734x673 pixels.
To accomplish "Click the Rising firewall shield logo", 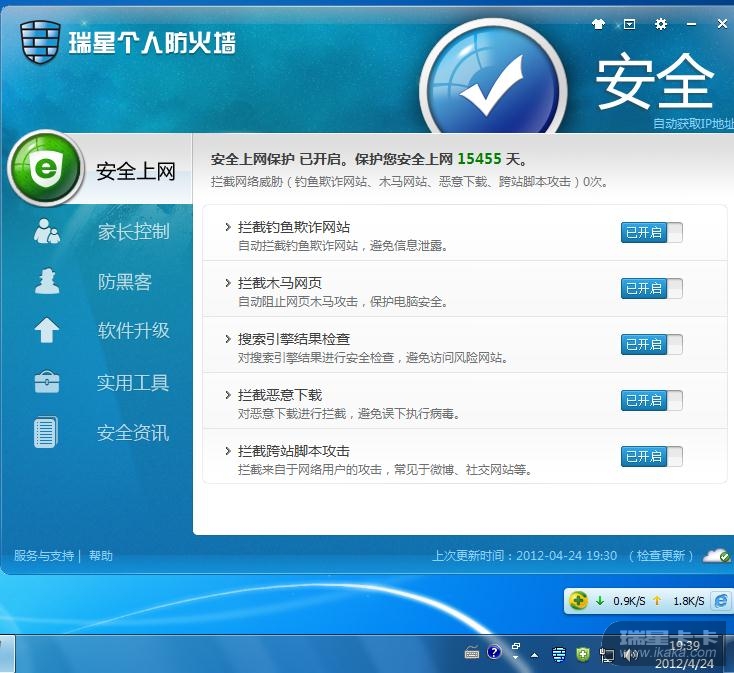I will [40, 42].
